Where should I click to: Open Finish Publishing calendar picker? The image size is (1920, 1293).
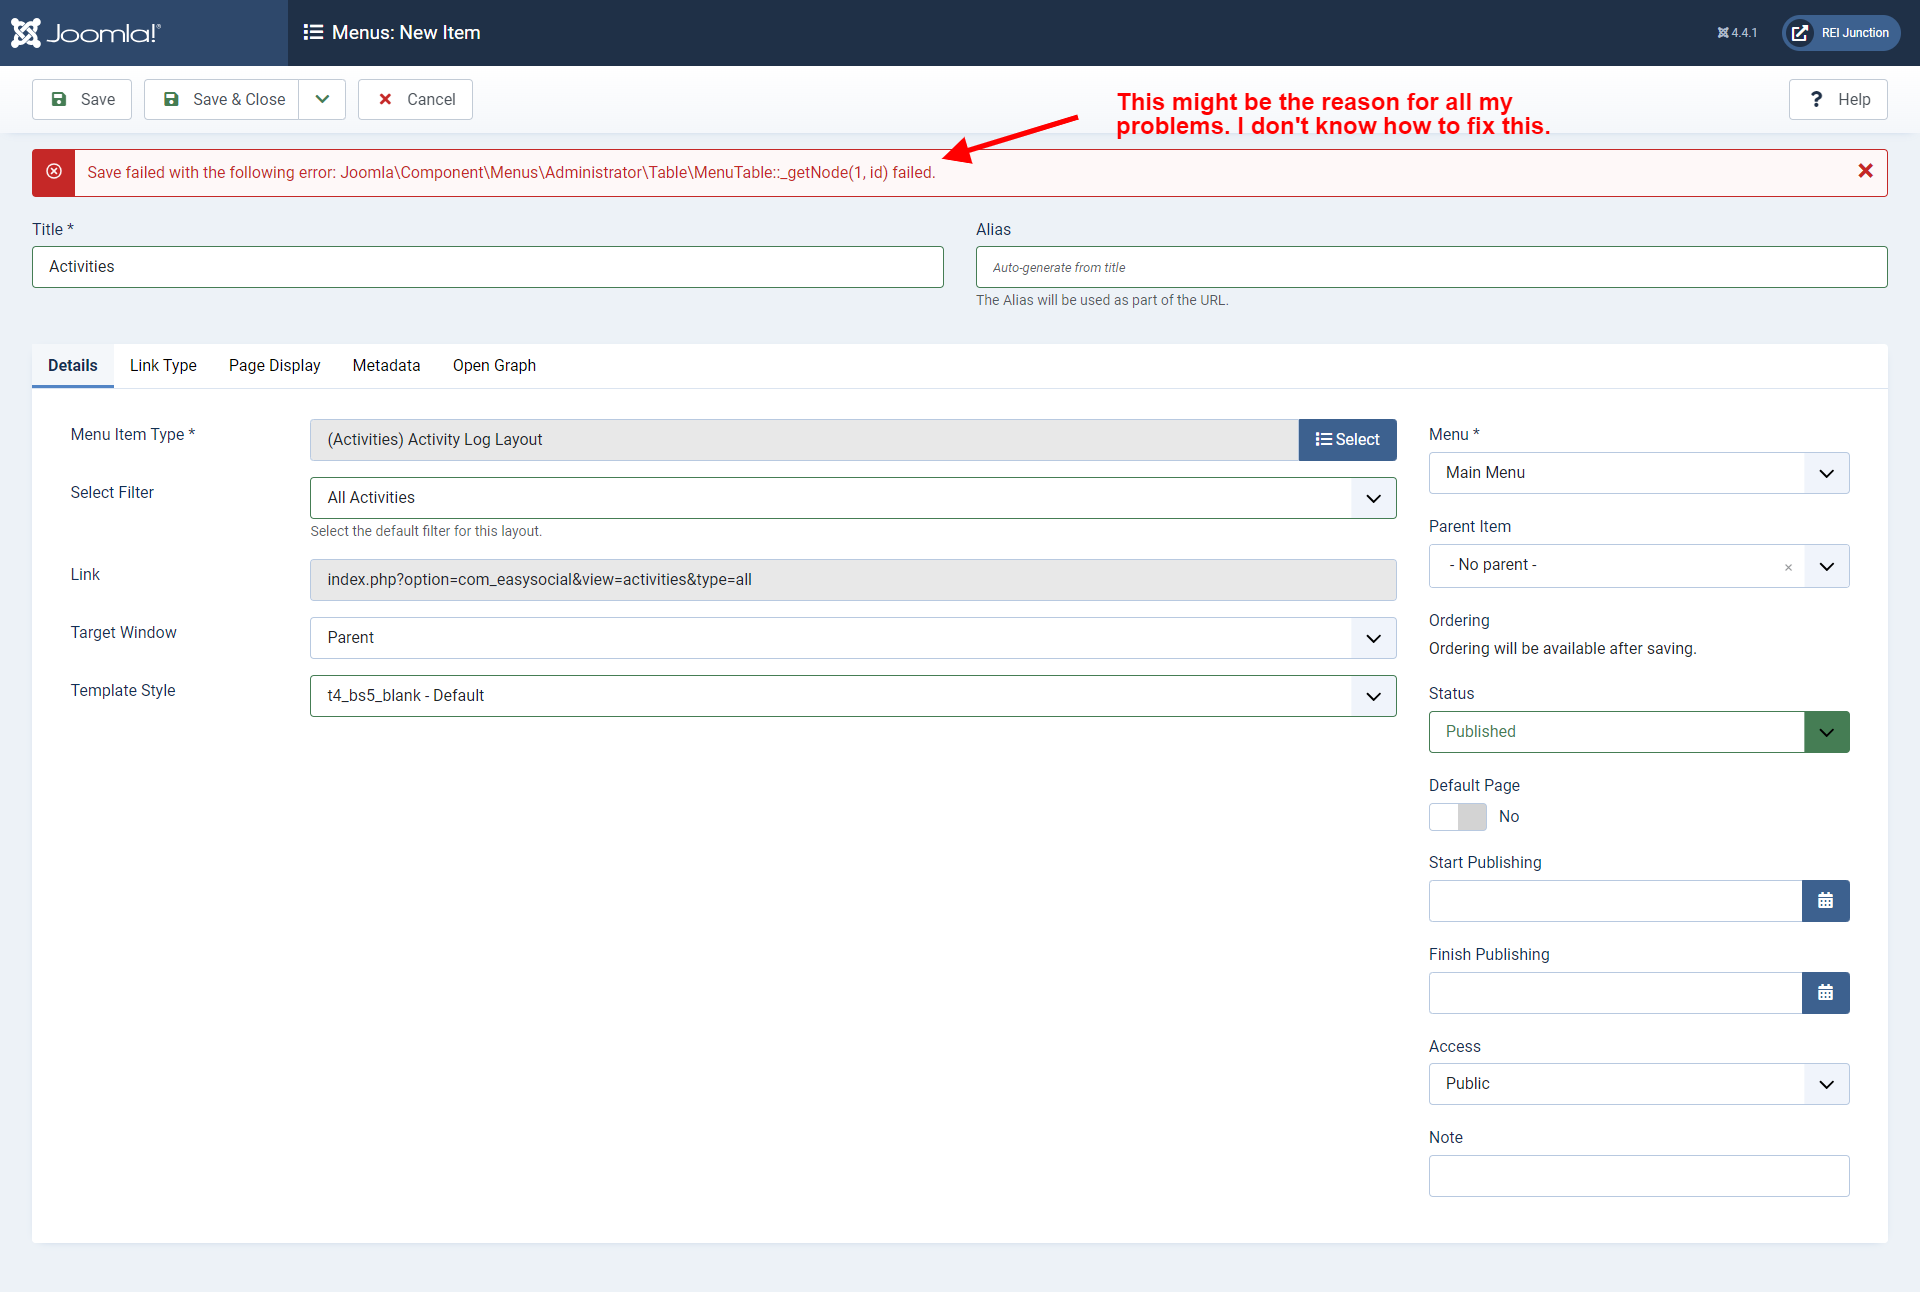click(x=1825, y=993)
